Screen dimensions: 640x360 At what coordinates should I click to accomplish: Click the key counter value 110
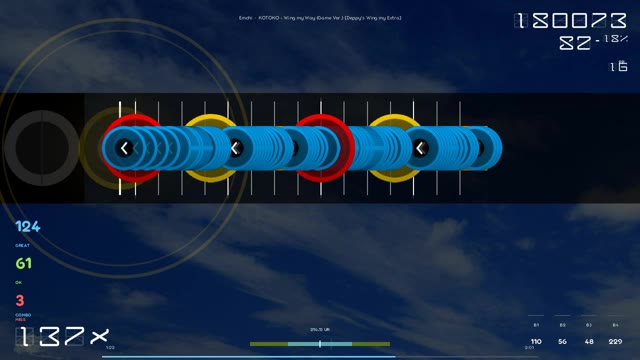pos(536,342)
